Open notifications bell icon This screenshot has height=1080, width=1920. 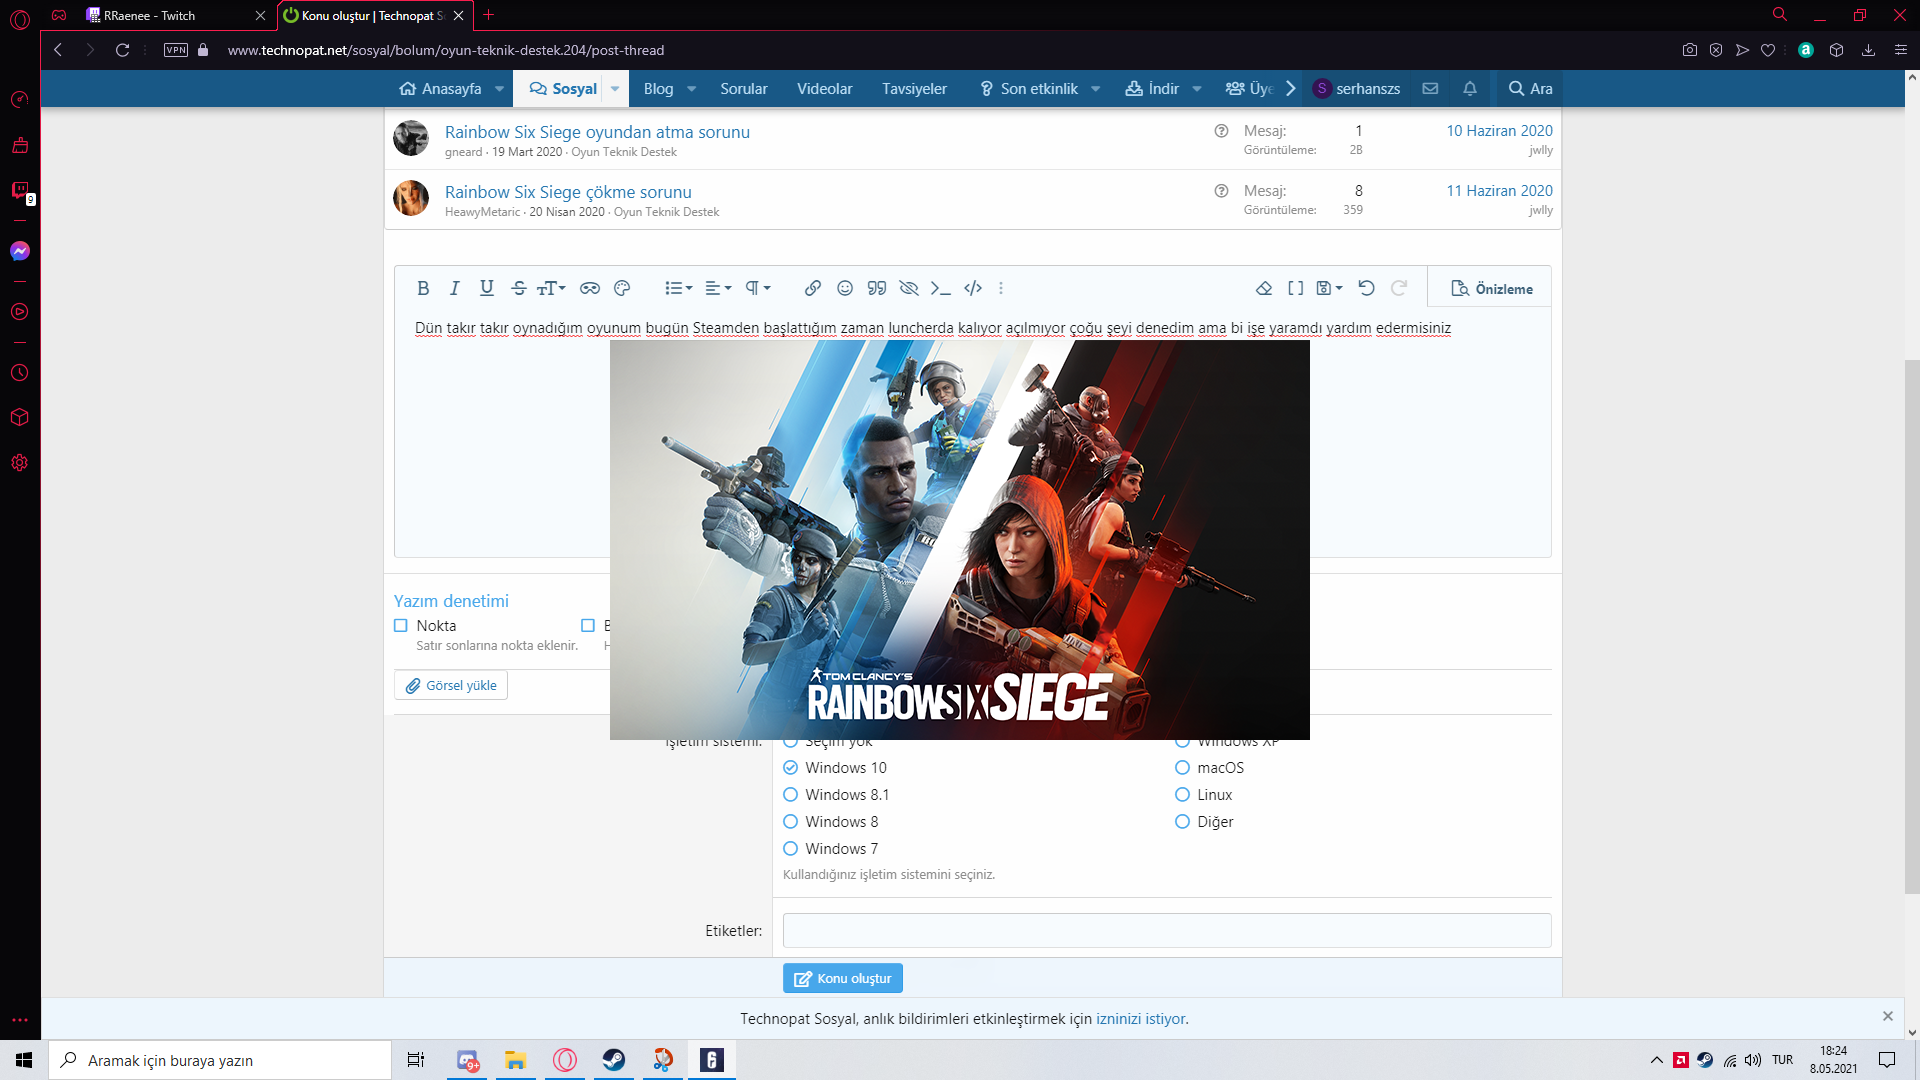coord(1470,88)
